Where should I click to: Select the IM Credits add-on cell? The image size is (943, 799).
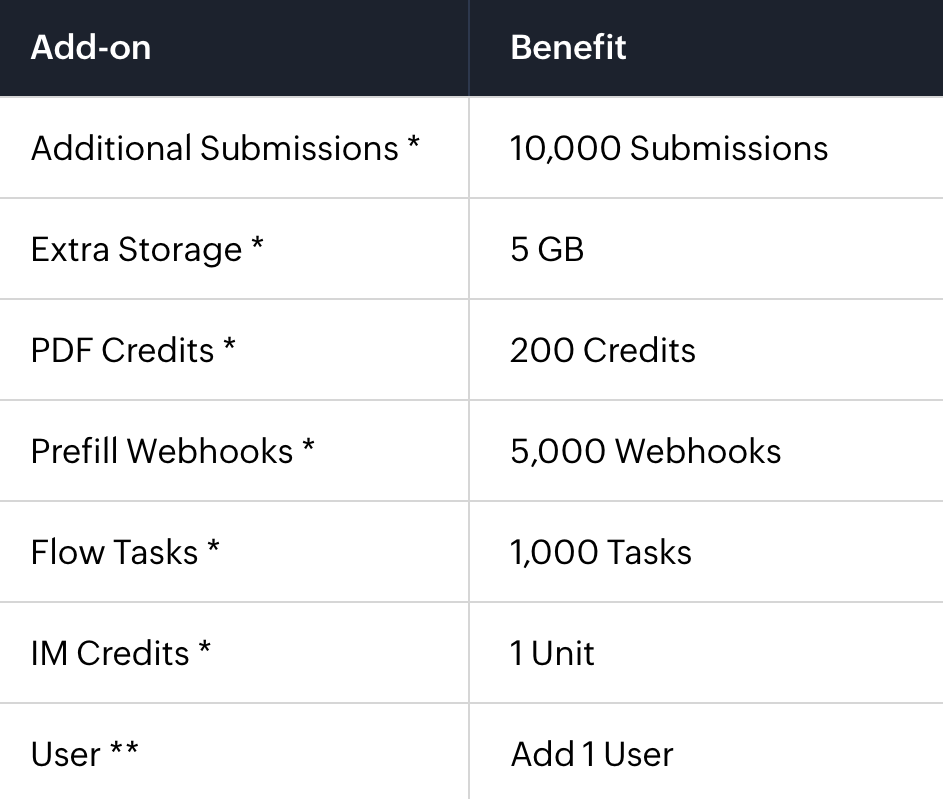click(234, 653)
